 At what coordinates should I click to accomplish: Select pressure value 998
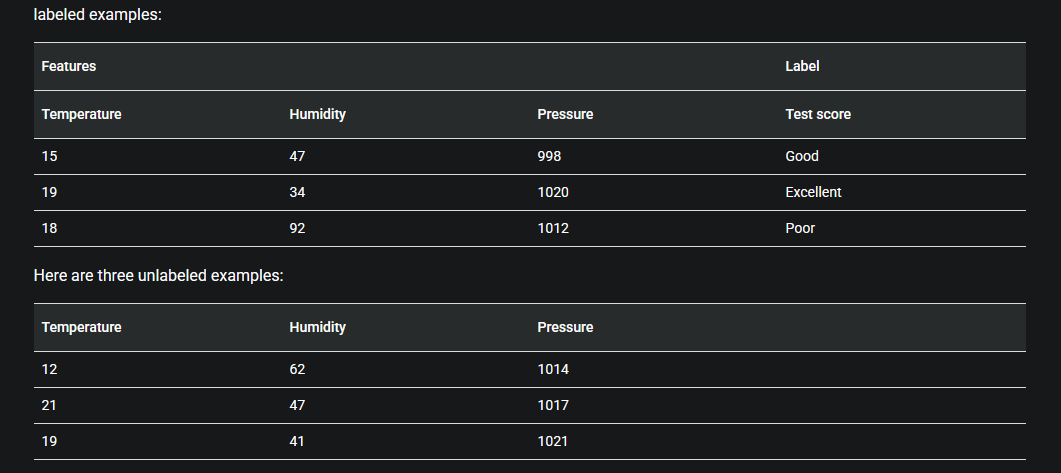coord(654,156)
